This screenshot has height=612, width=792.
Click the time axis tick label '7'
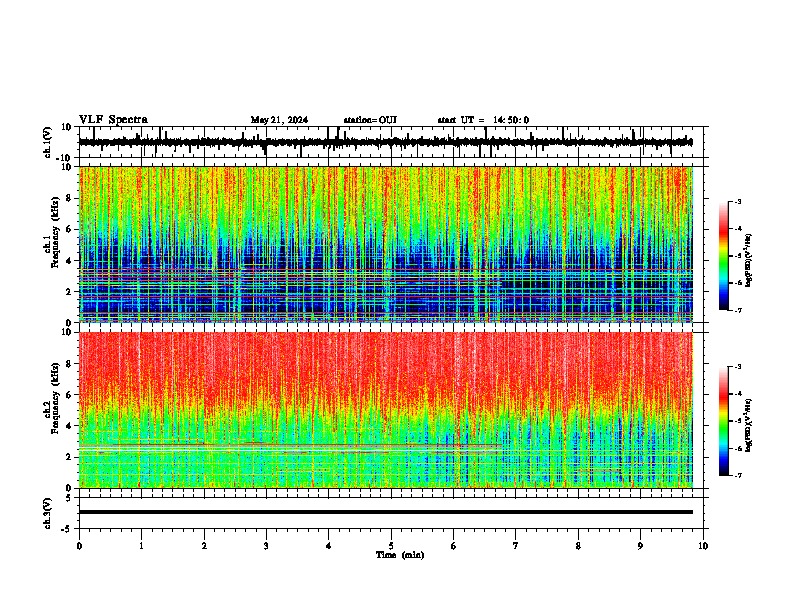516,546
